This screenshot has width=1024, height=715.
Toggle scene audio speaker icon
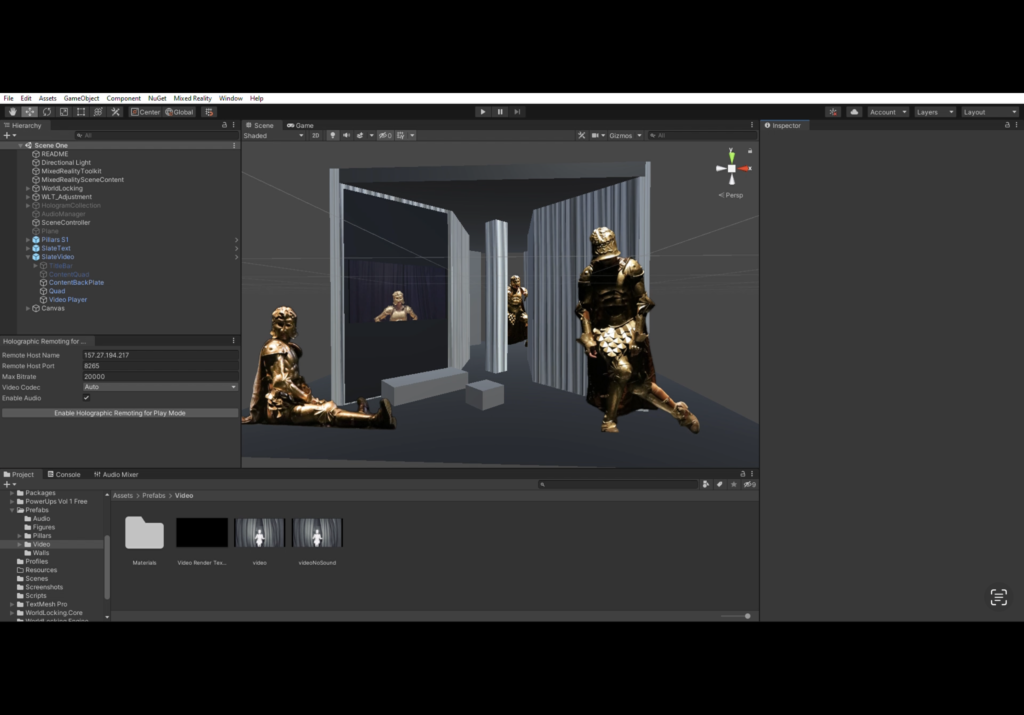(346, 135)
